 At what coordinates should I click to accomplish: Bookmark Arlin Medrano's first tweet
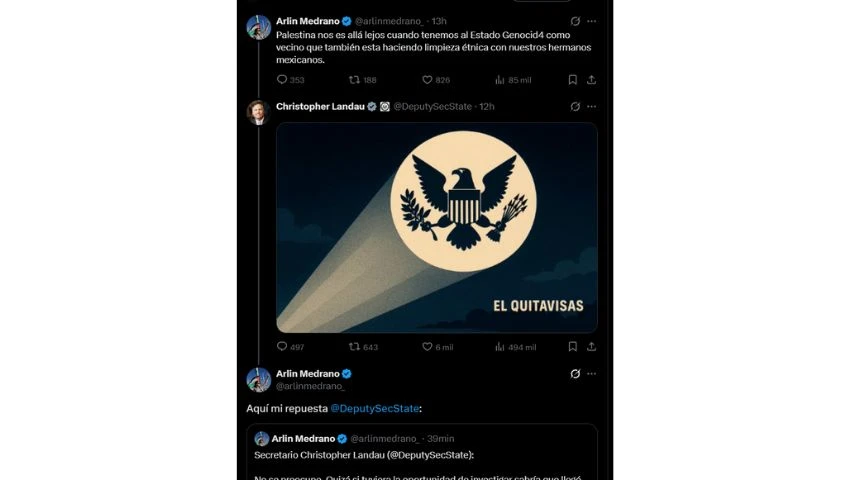pos(572,80)
